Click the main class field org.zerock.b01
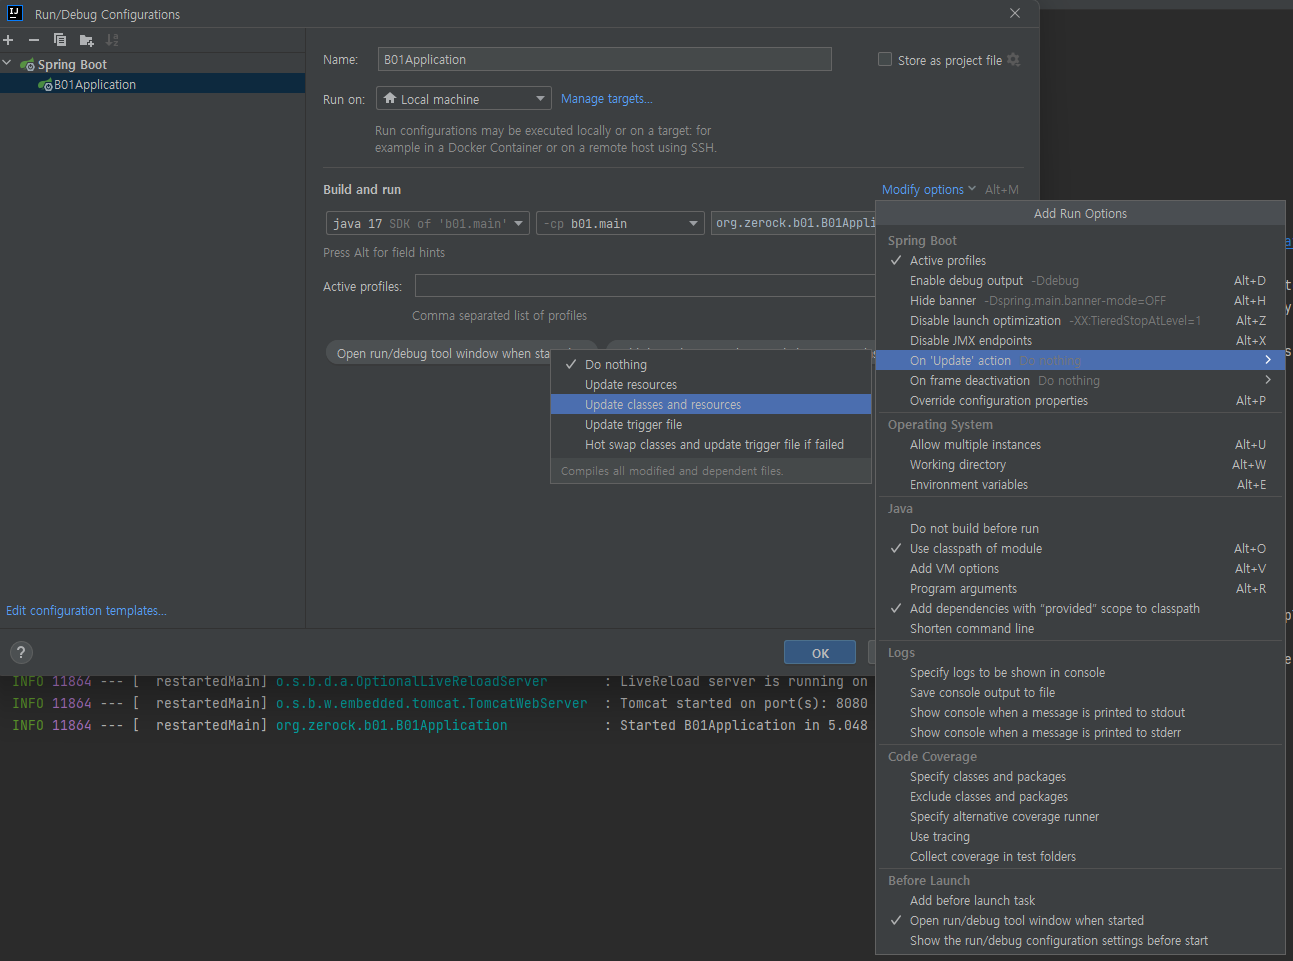 [793, 224]
